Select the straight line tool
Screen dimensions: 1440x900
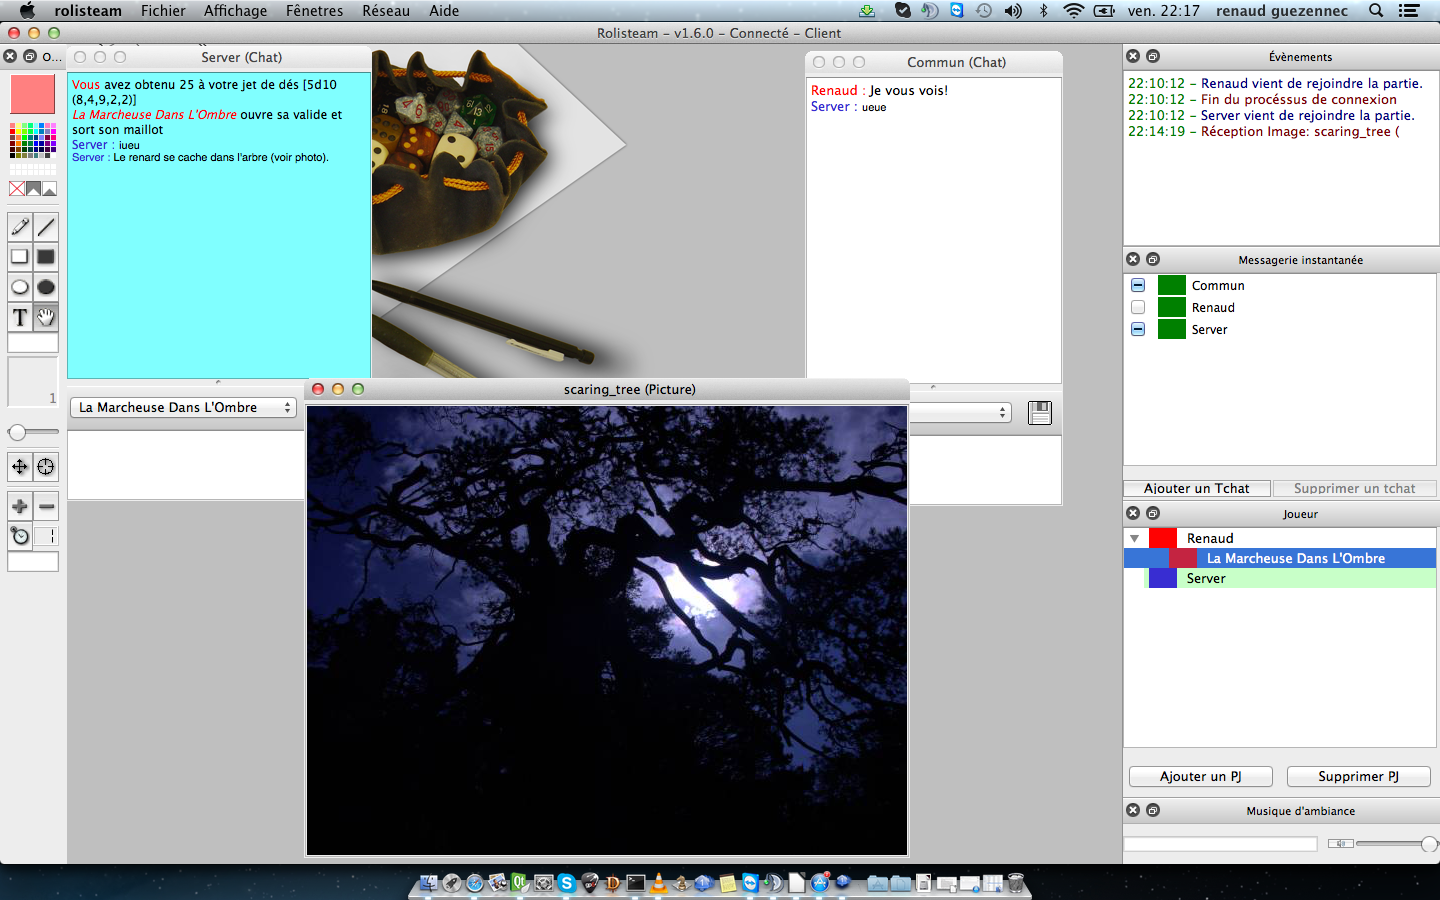(x=46, y=227)
